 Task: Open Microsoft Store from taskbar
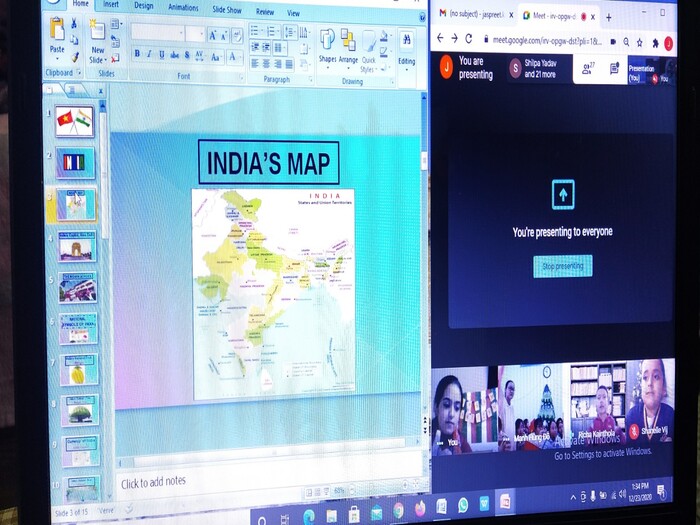coord(354,514)
